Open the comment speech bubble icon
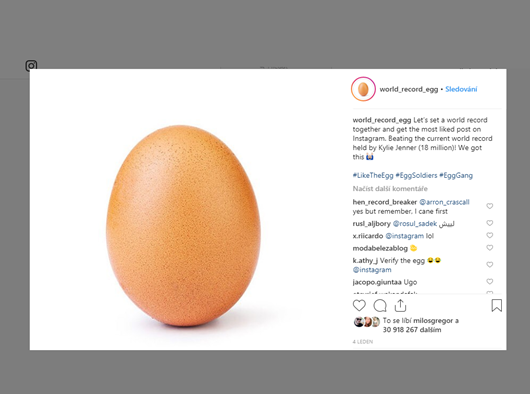 [x=380, y=305]
